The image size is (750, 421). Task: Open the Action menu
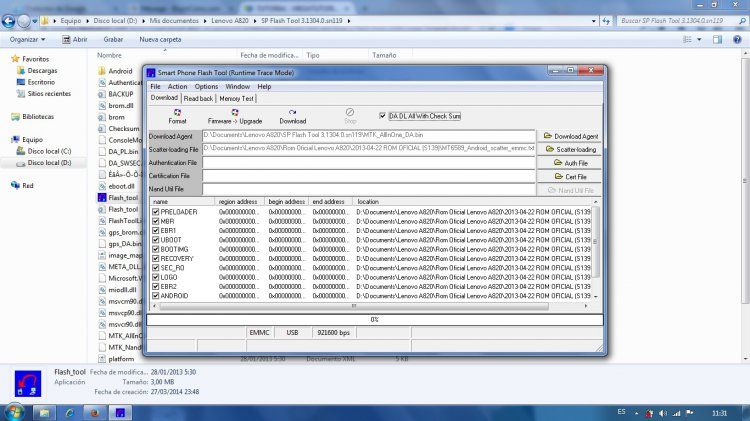177,87
